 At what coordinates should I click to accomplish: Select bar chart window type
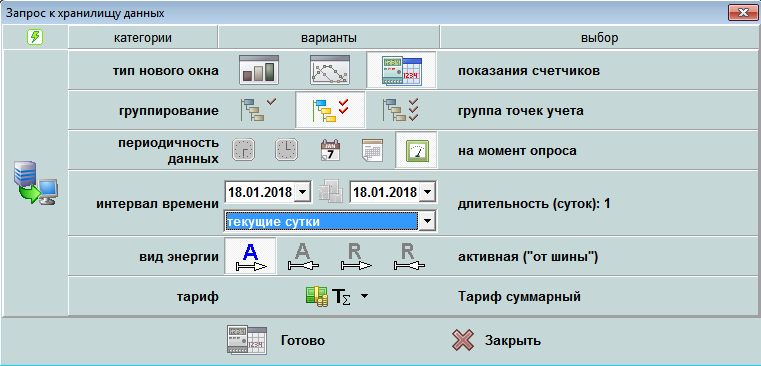(259, 70)
